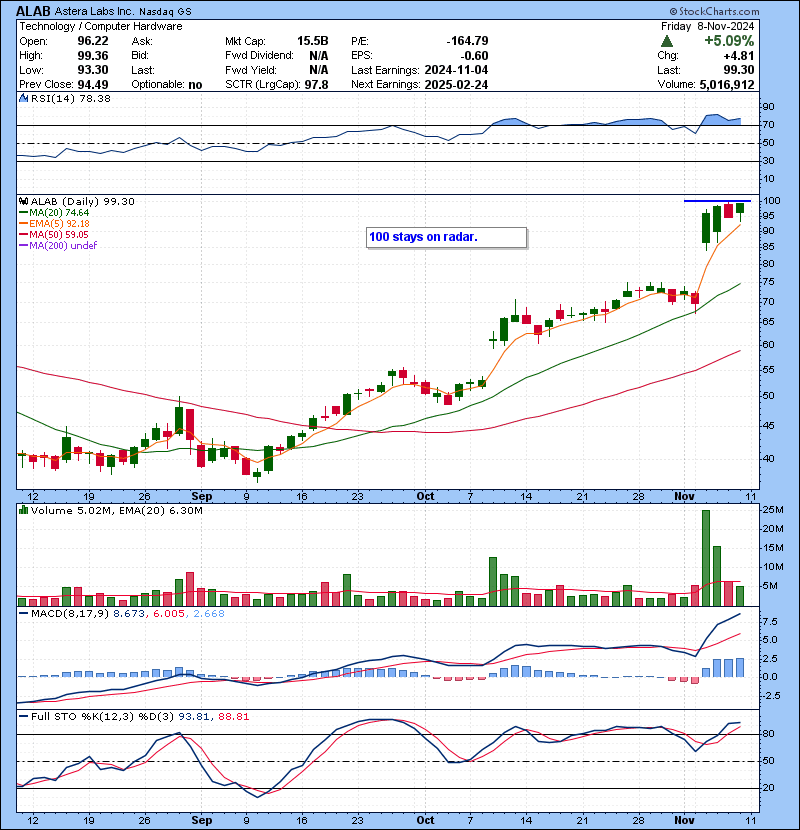Click the StockCharts.com watermark text

714,11
